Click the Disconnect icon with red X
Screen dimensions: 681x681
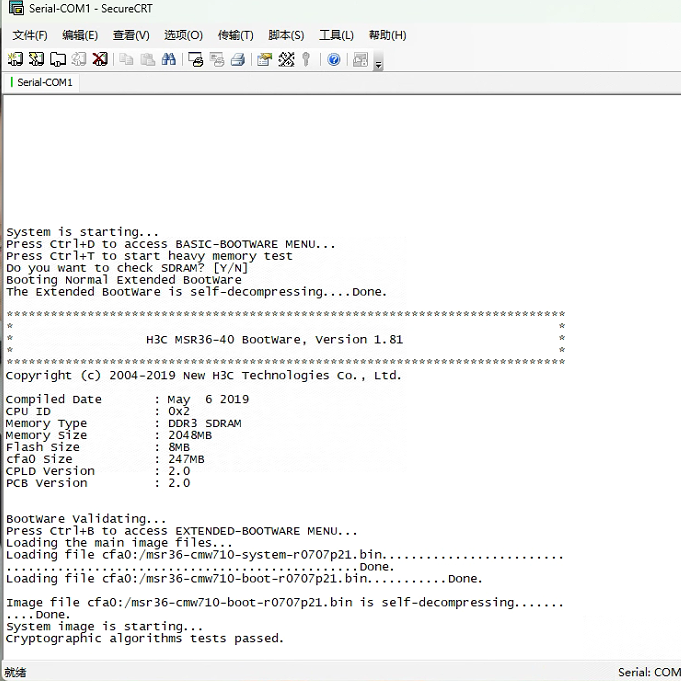point(100,59)
